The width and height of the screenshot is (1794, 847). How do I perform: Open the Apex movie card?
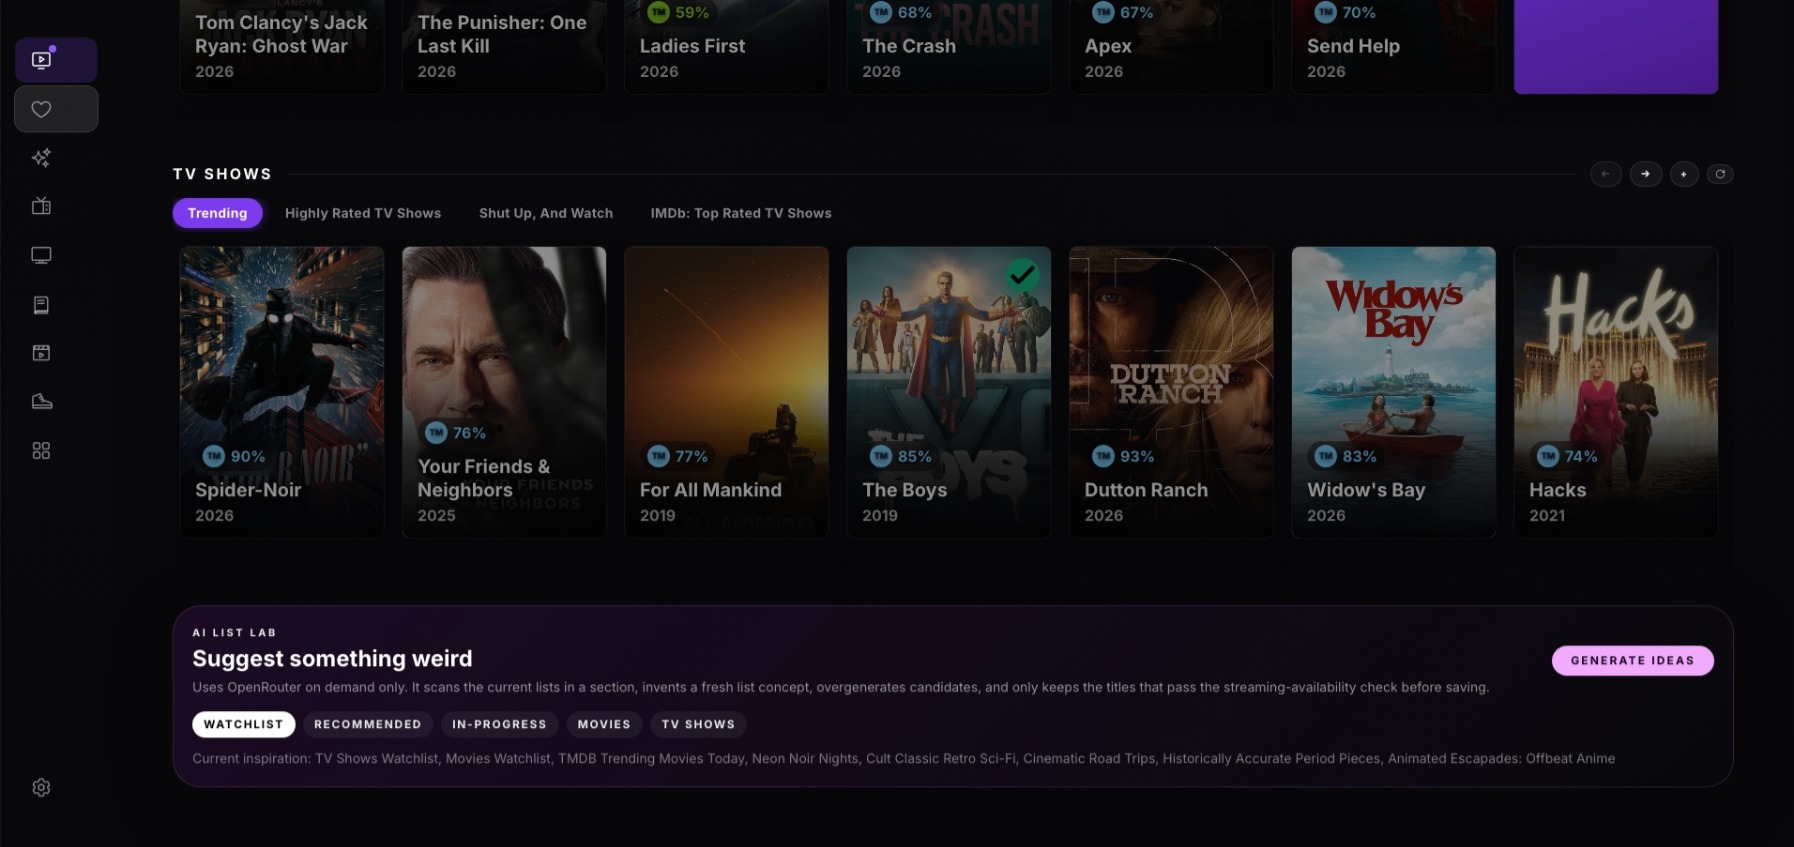click(1171, 47)
